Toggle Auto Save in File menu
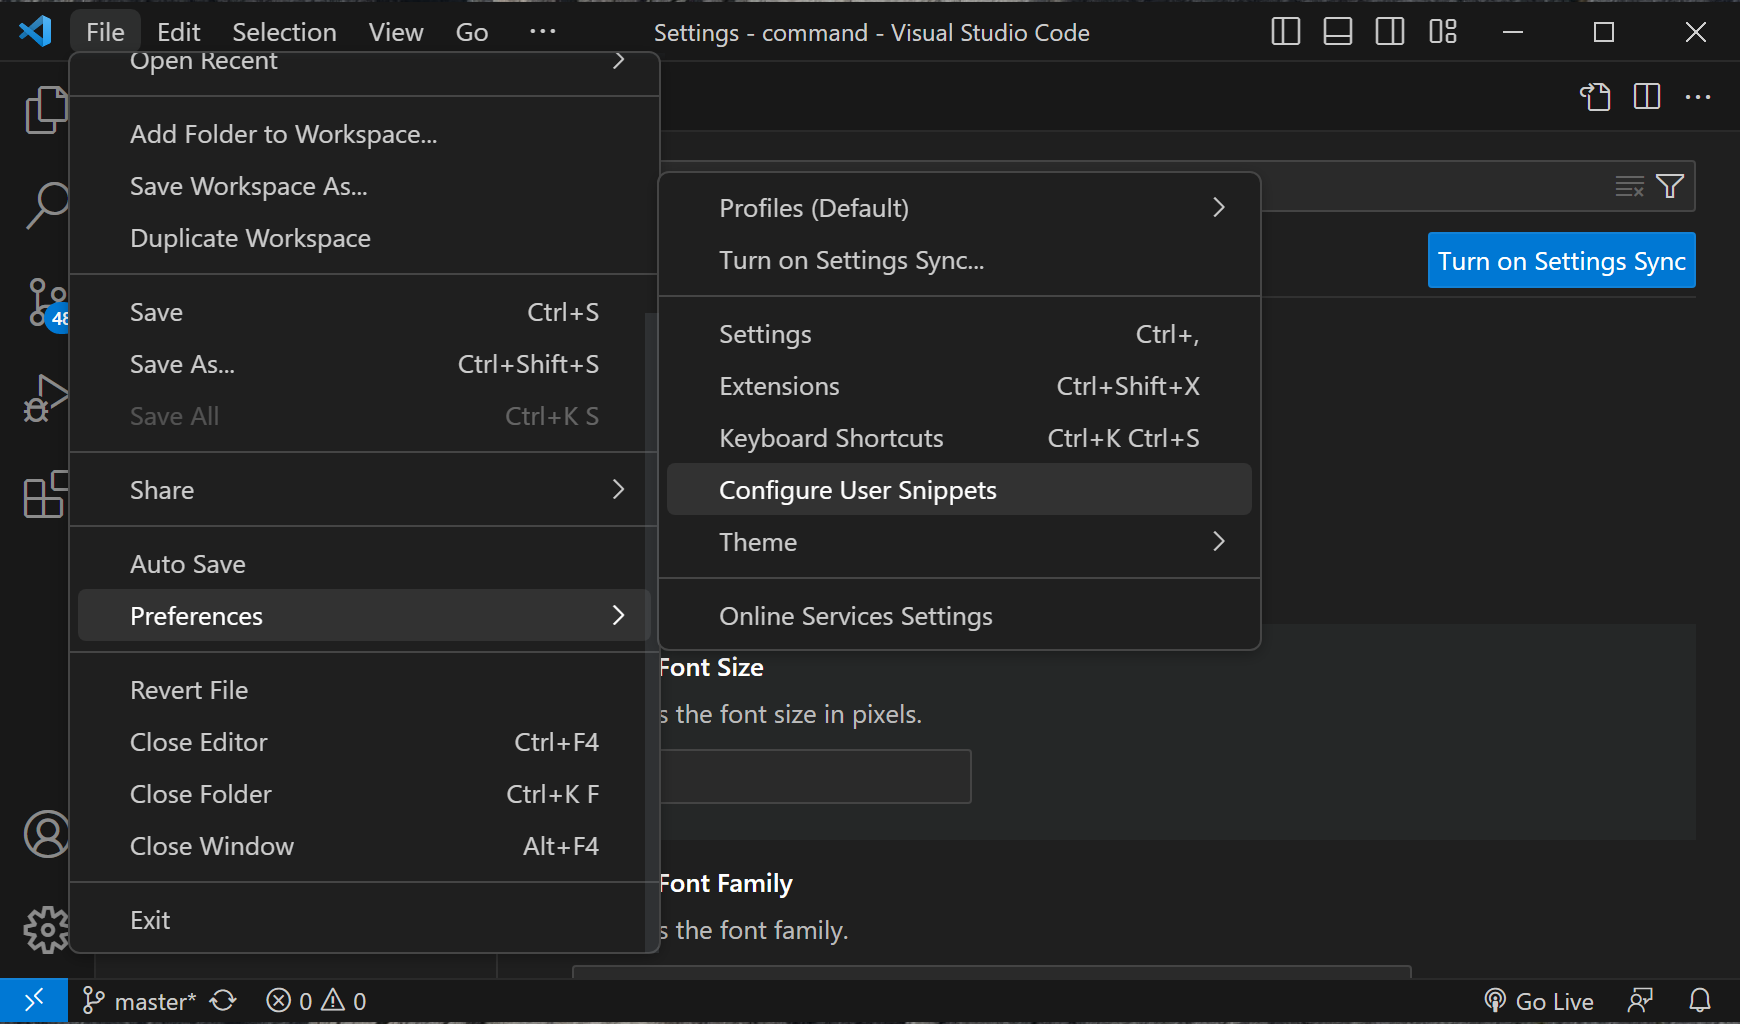Image resolution: width=1740 pixels, height=1024 pixels. [364, 564]
